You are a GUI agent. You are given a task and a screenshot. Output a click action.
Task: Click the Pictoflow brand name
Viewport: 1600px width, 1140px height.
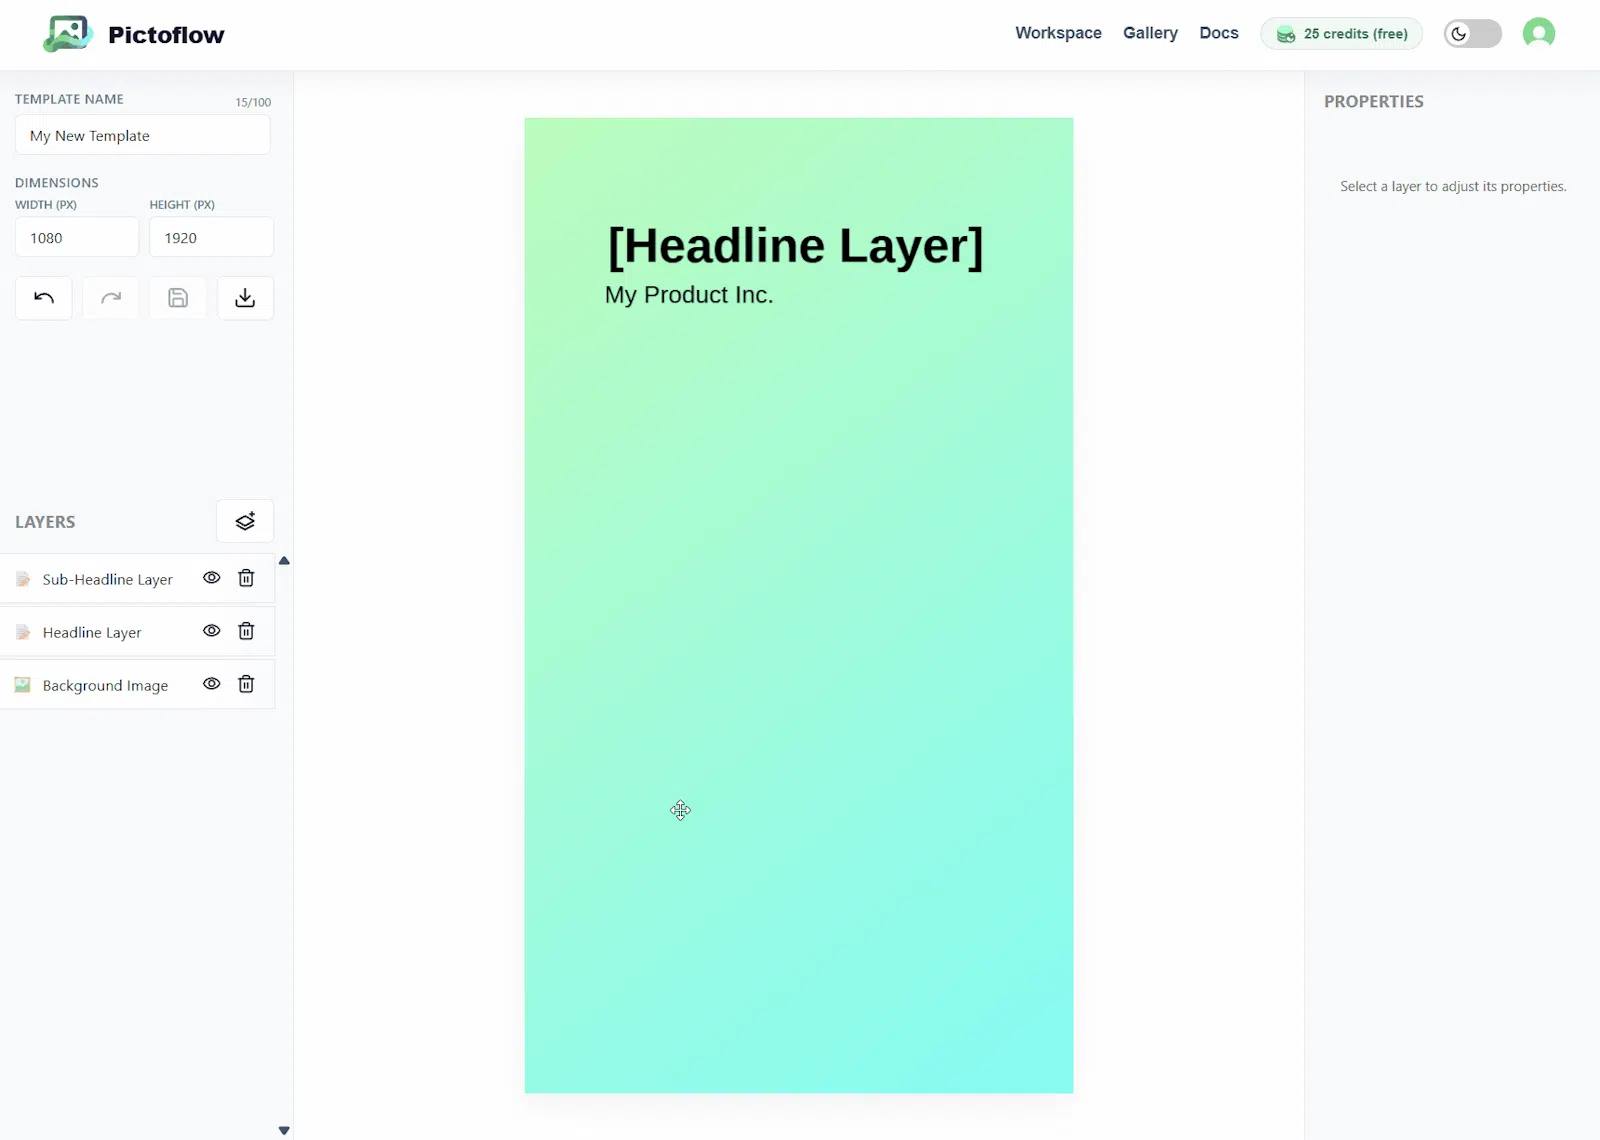pyautogui.click(x=166, y=35)
